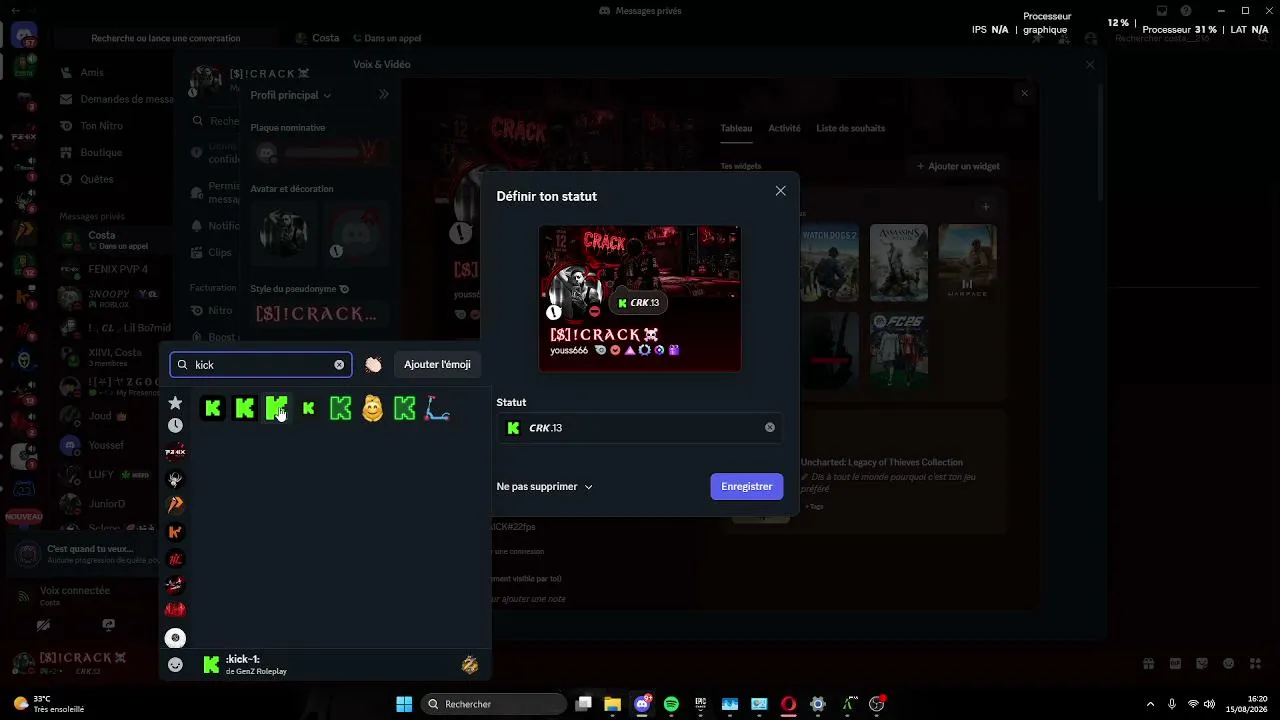Click Ajouter un widget
Screen dimensions: 1280x720
pos(957,166)
